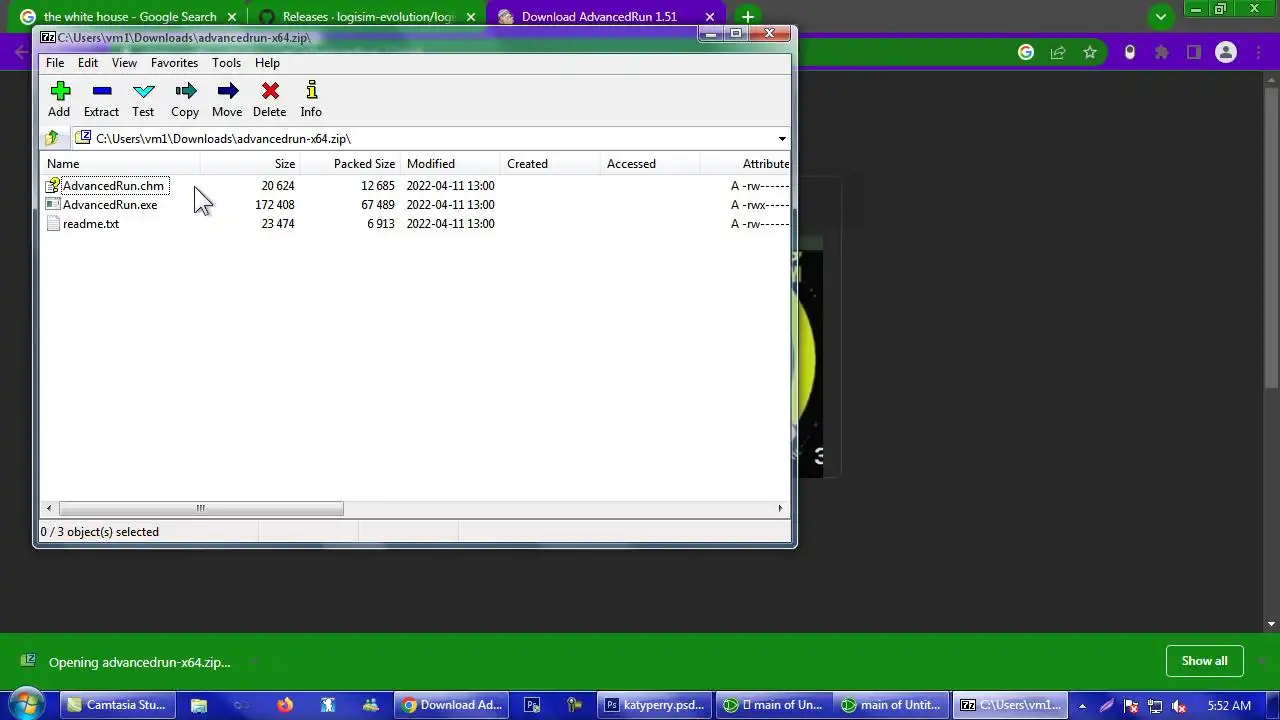This screenshot has width=1280, height=720.
Task: Expand the address path dropdown
Action: click(782, 139)
